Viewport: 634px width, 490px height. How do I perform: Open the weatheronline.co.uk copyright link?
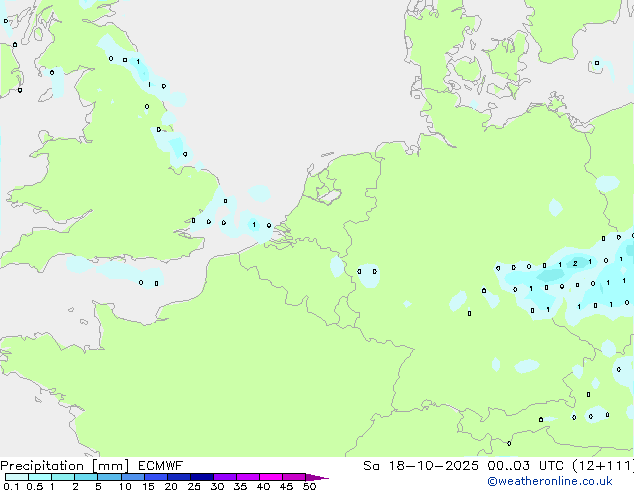[x=550, y=481]
